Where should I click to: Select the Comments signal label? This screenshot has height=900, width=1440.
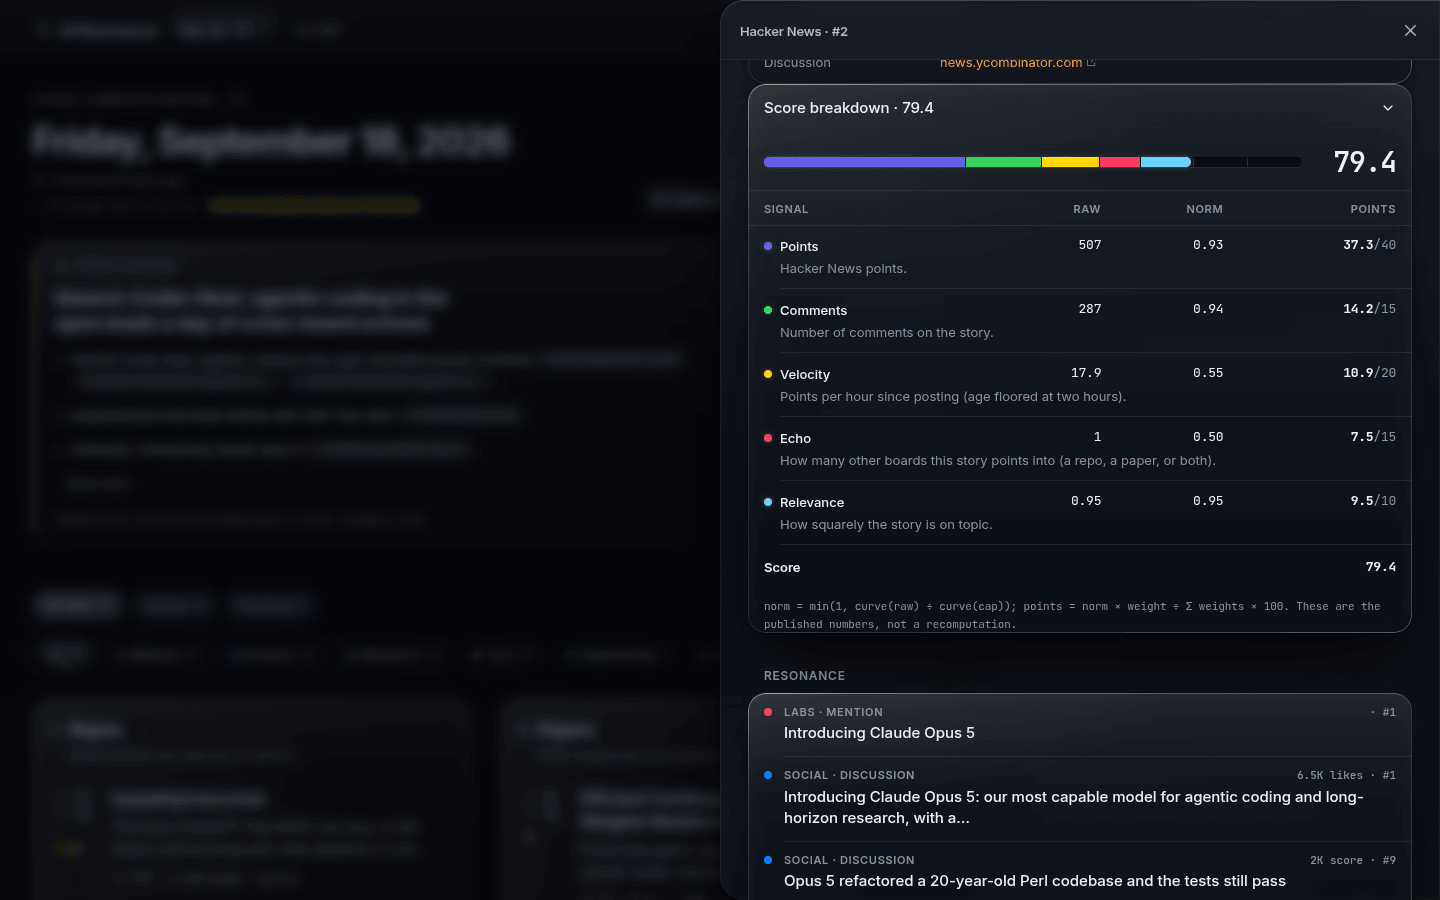pos(813,311)
